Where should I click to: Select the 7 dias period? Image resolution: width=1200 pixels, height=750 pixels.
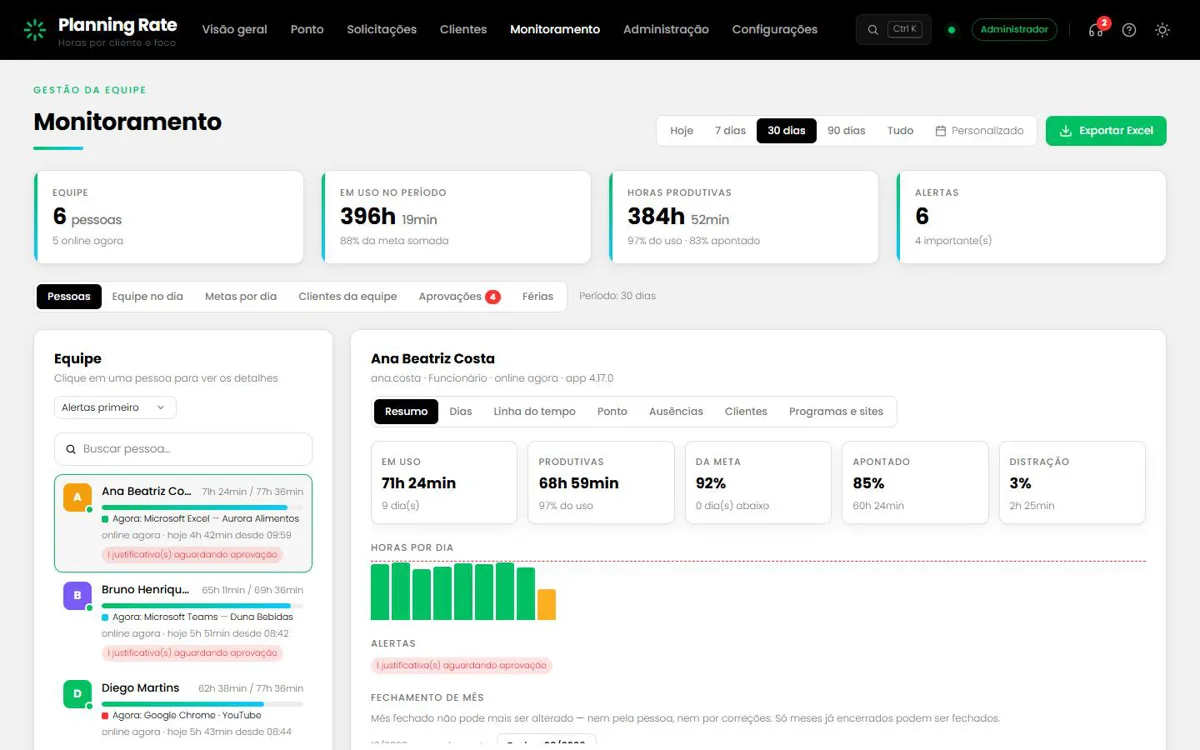[730, 131]
